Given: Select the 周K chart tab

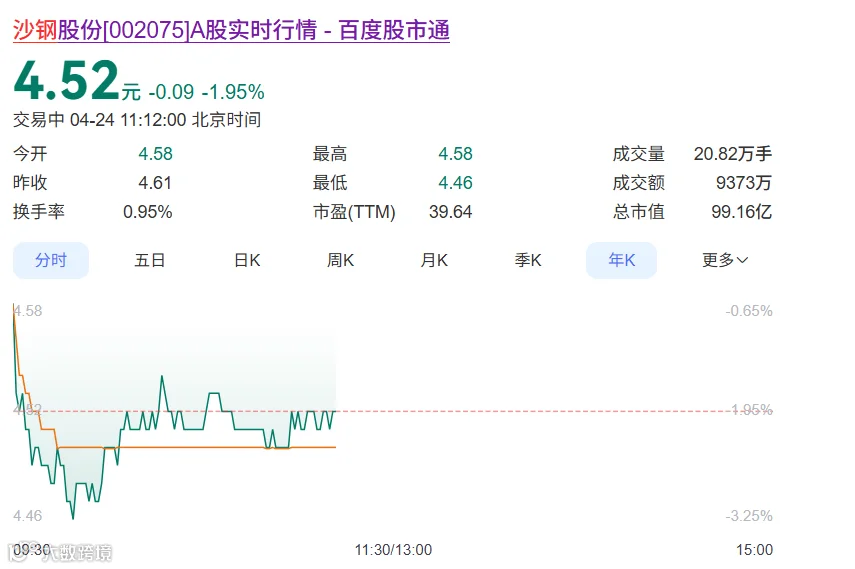Looking at the screenshot, I should pyautogui.click(x=340, y=260).
